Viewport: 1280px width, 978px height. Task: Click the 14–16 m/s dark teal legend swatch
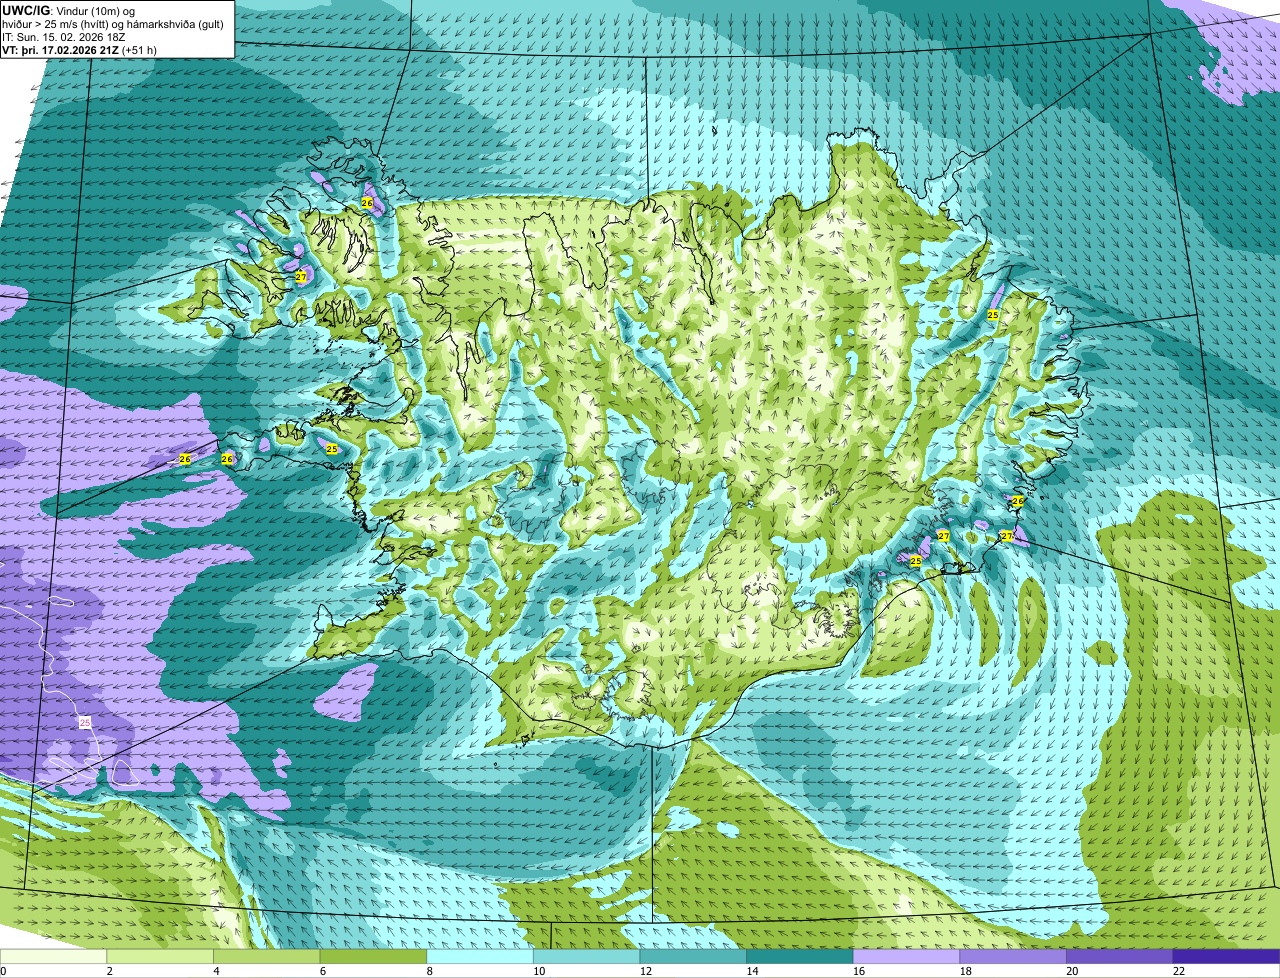800,956
